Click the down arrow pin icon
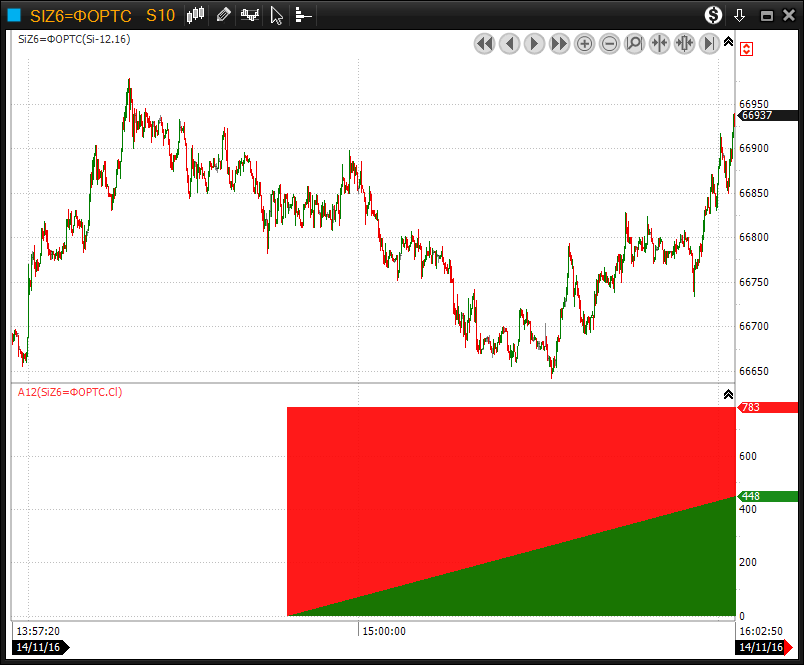Screen dimensions: 804x665 point(740,15)
